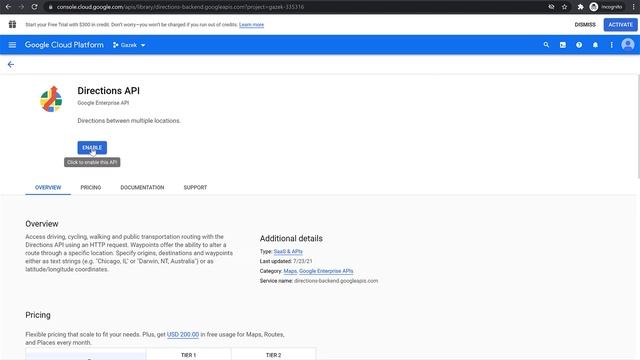Image resolution: width=640 pixels, height=360 pixels.
Task: Open browser extensions puzzle icon
Action: pyautogui.click(x=580, y=7)
